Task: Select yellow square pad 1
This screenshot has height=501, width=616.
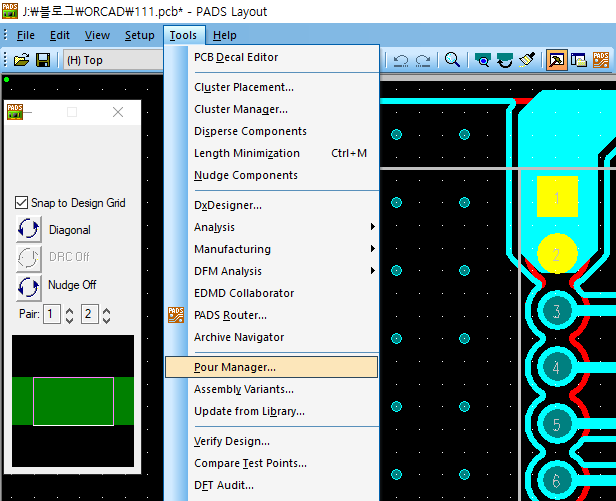Action: coord(557,196)
